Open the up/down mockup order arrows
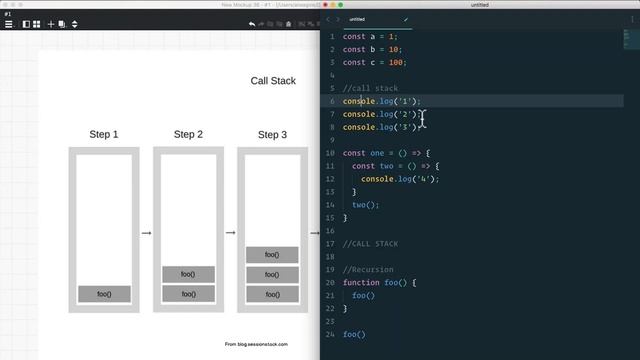The image size is (640, 360). tap(74, 24)
